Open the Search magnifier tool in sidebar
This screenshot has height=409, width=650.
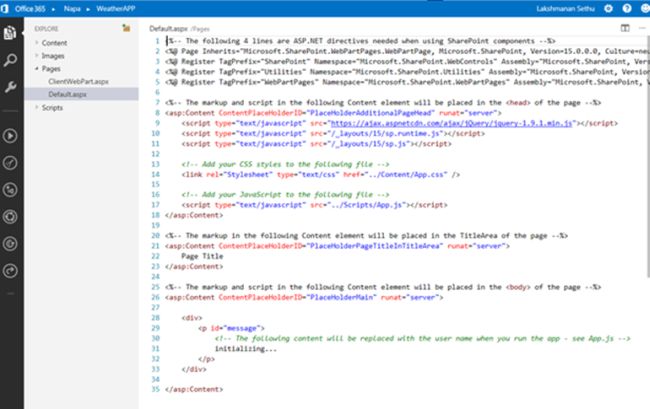pos(10,61)
